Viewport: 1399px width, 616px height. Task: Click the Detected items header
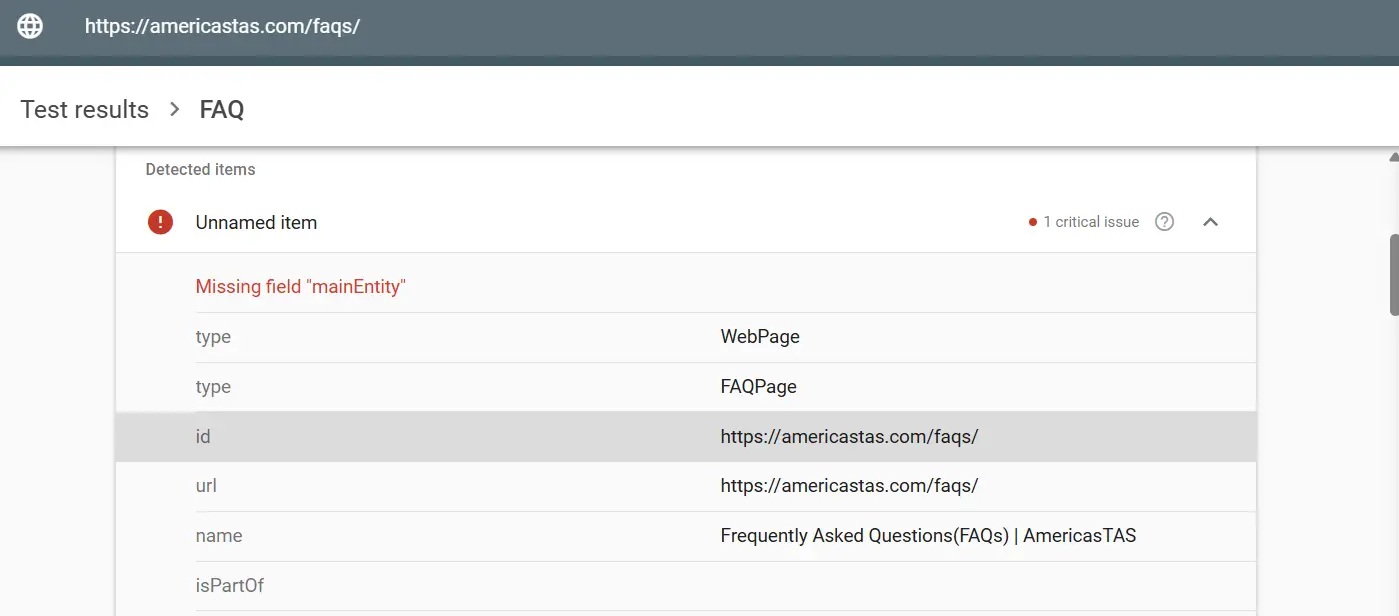click(200, 169)
